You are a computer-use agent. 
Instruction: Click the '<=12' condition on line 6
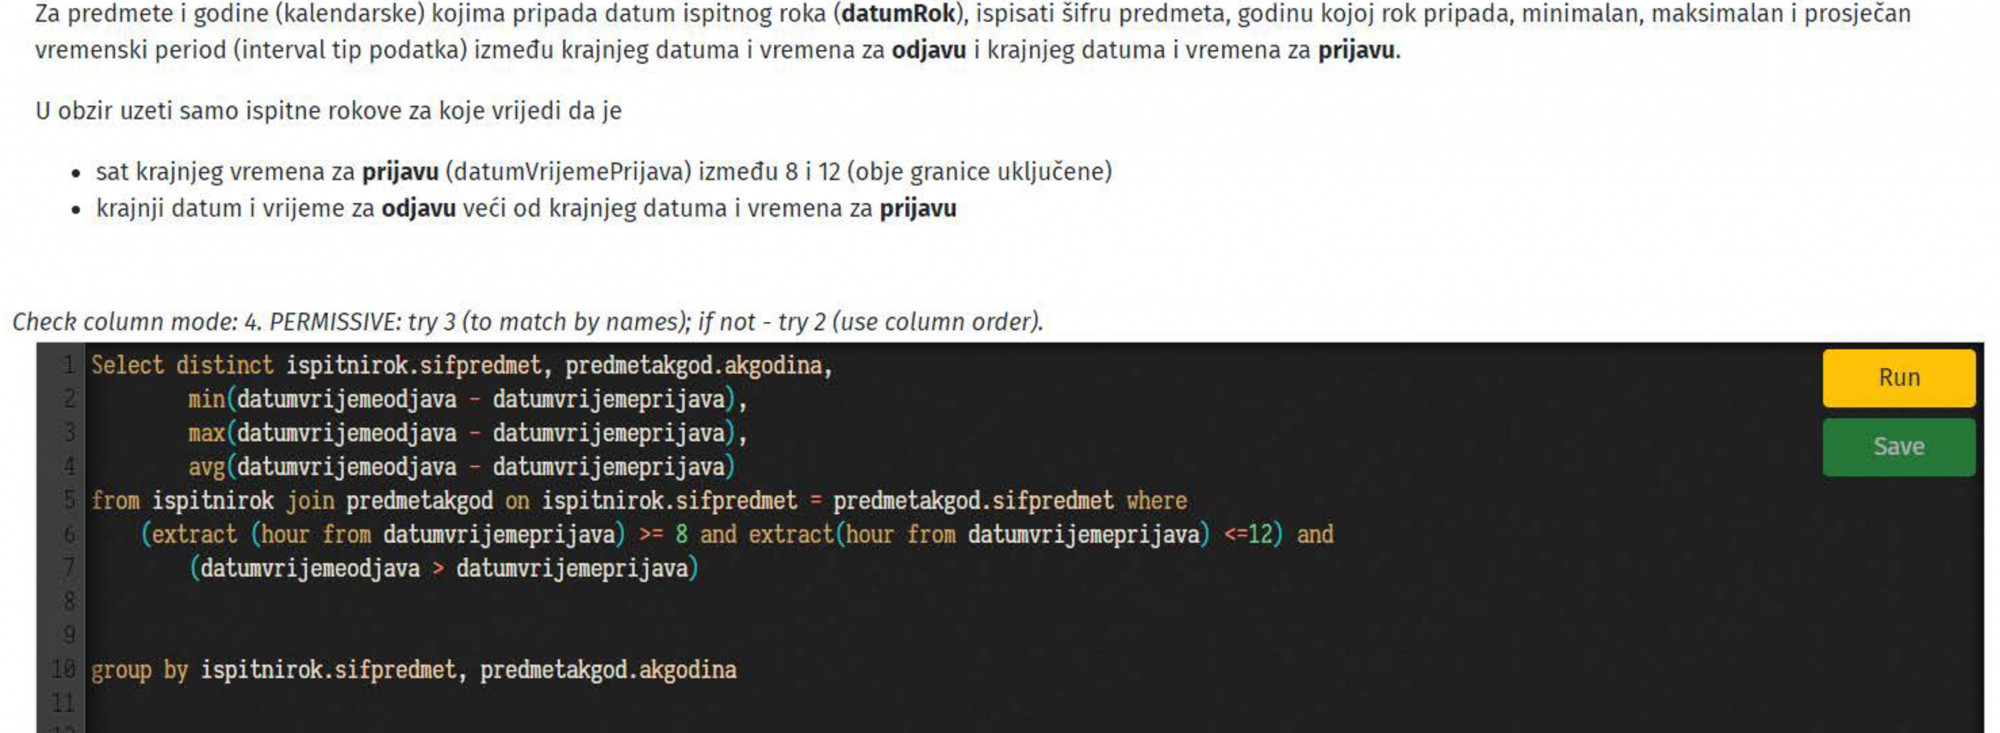pyautogui.click(x=1247, y=535)
